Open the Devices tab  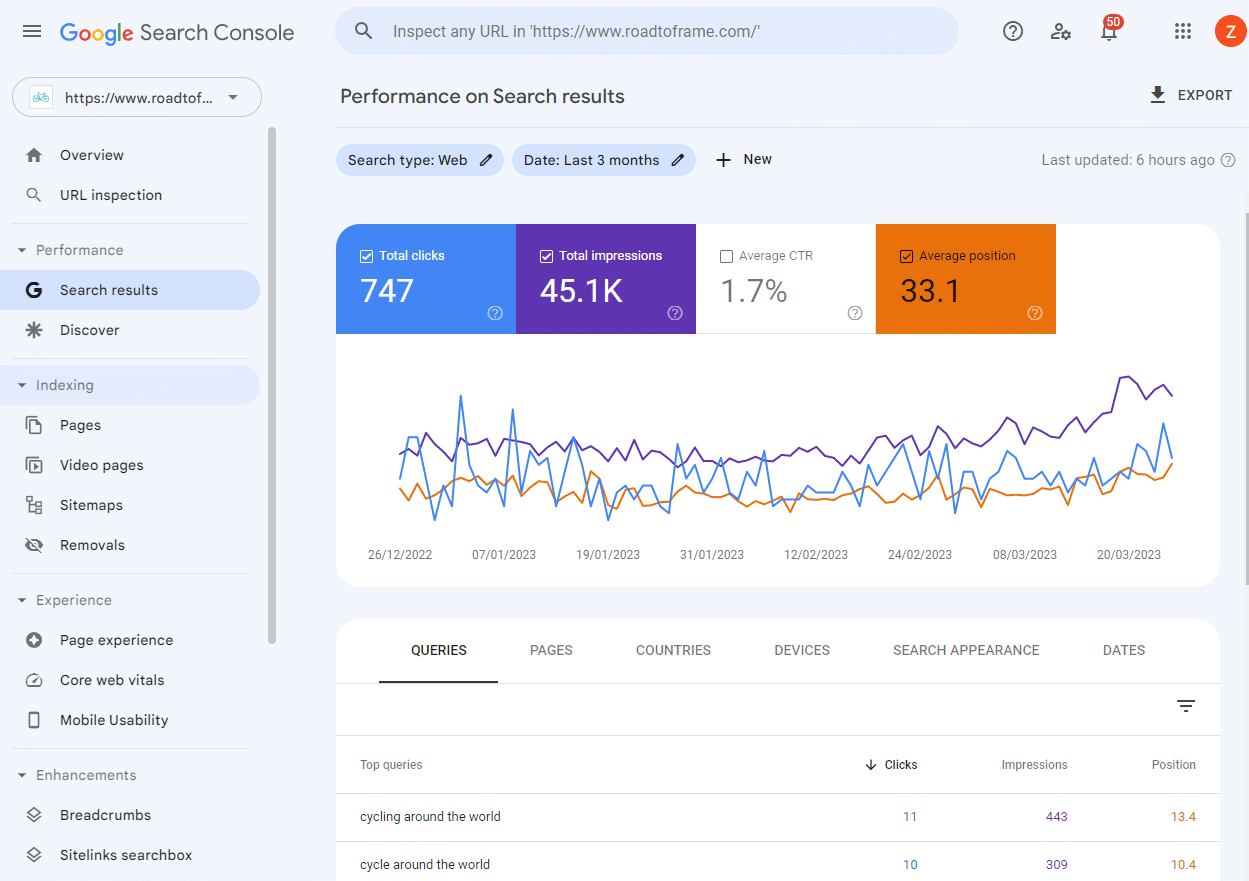[801, 650]
